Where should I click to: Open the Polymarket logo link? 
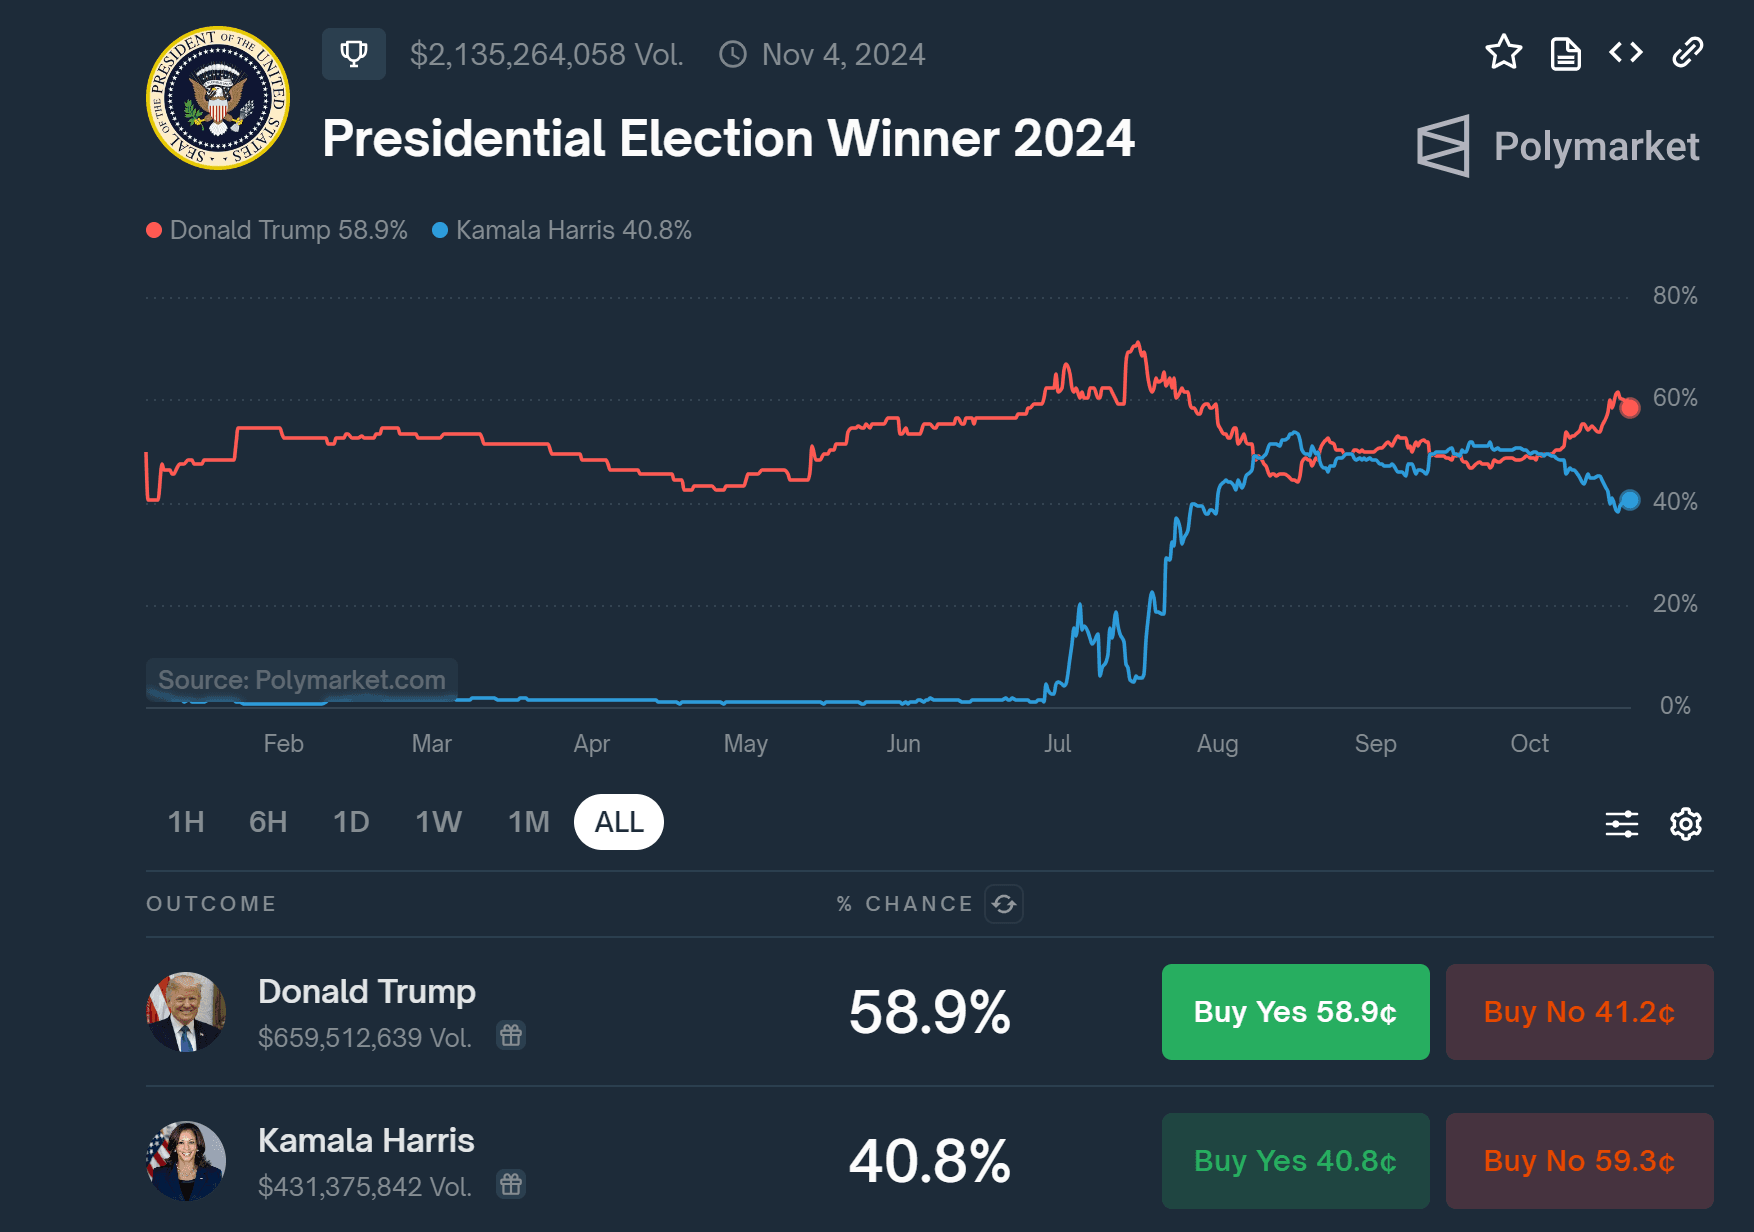click(x=1558, y=146)
